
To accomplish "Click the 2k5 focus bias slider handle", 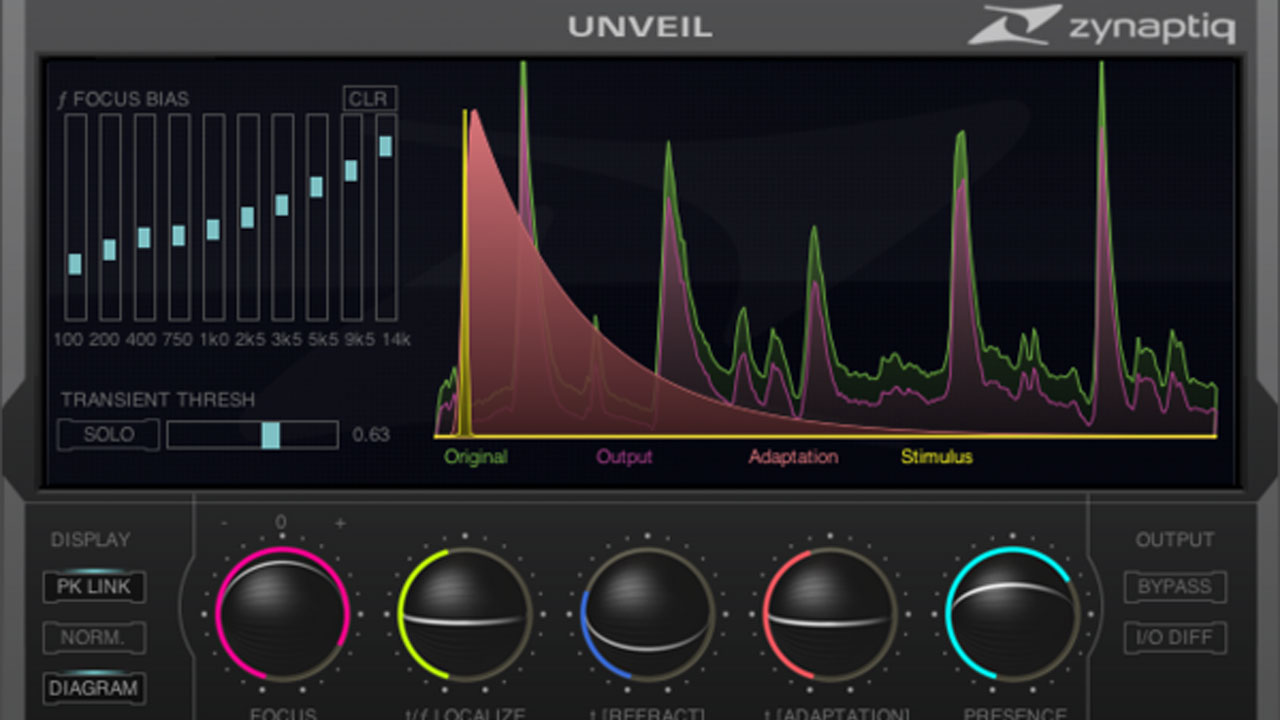I will pyautogui.click(x=247, y=217).
